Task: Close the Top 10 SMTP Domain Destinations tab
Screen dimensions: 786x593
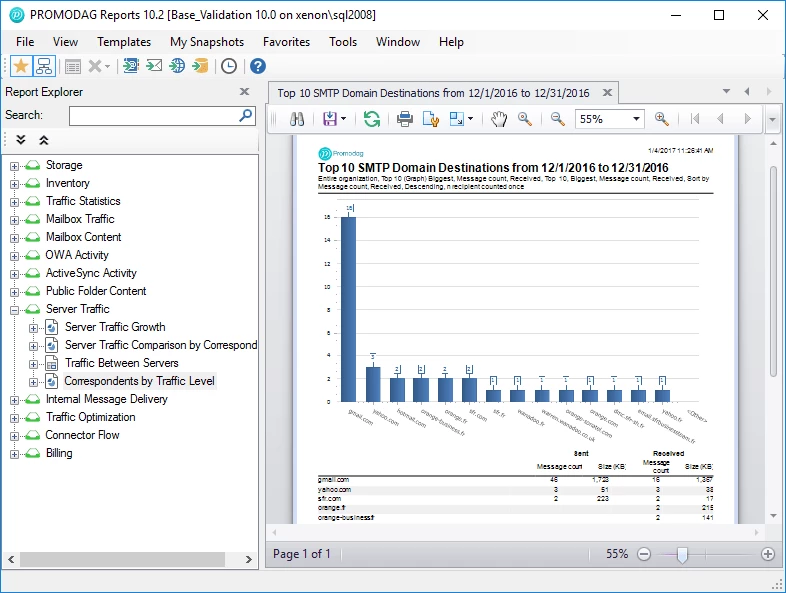Action: [x=607, y=93]
